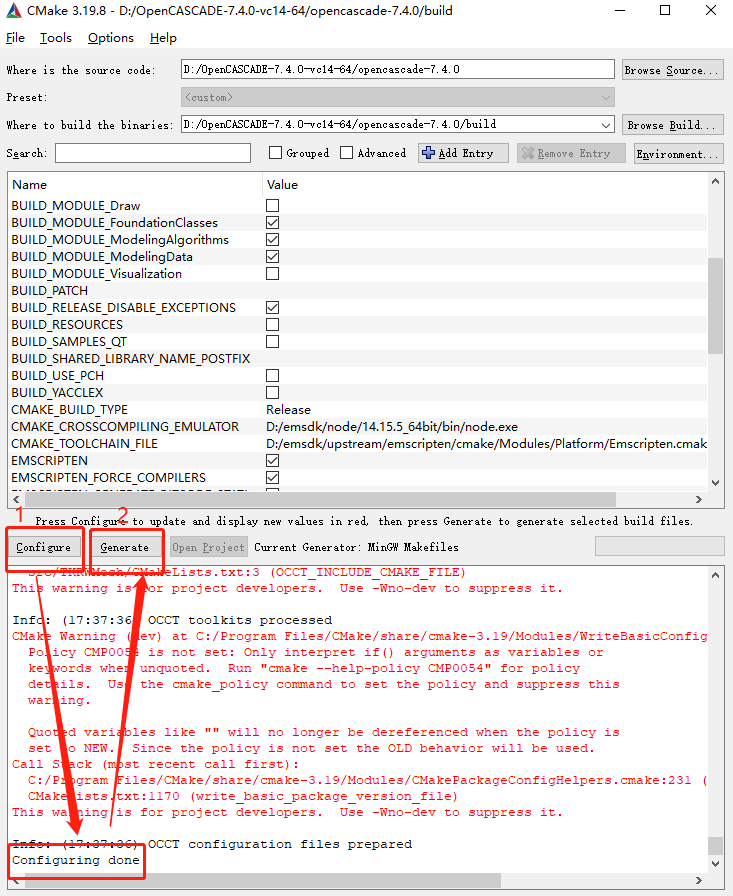Viewport: 733px width, 896px height.
Task: Open the Options menu
Action: tap(111, 38)
